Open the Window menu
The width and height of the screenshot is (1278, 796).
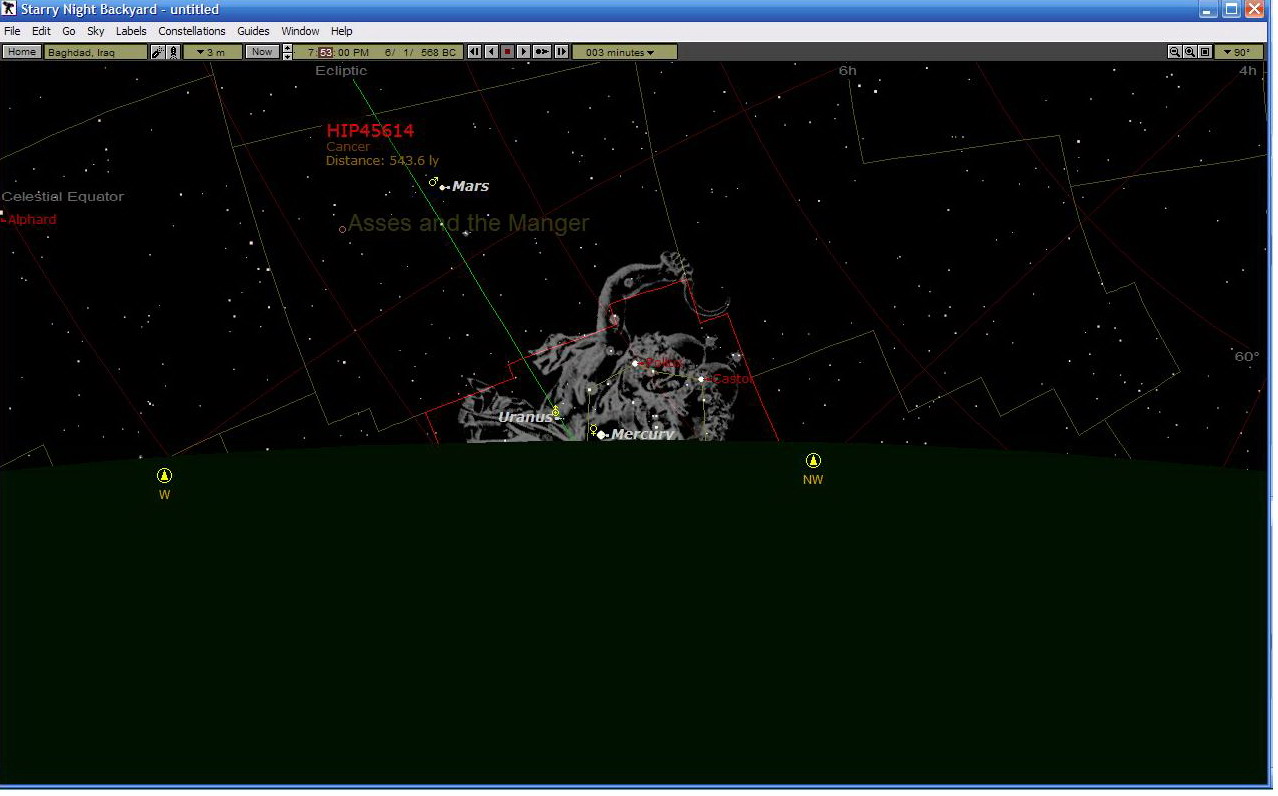300,31
